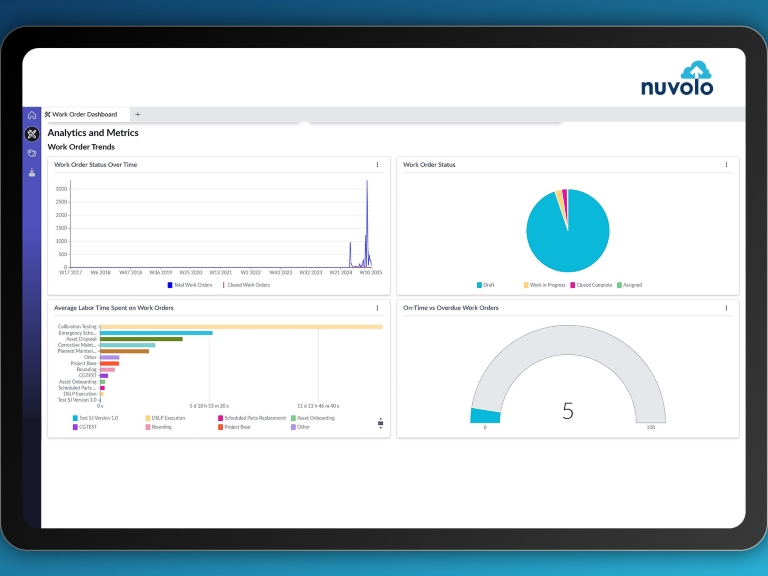Click the DSLP Execution legend color swatch
The image size is (768, 576).
(x=148, y=418)
